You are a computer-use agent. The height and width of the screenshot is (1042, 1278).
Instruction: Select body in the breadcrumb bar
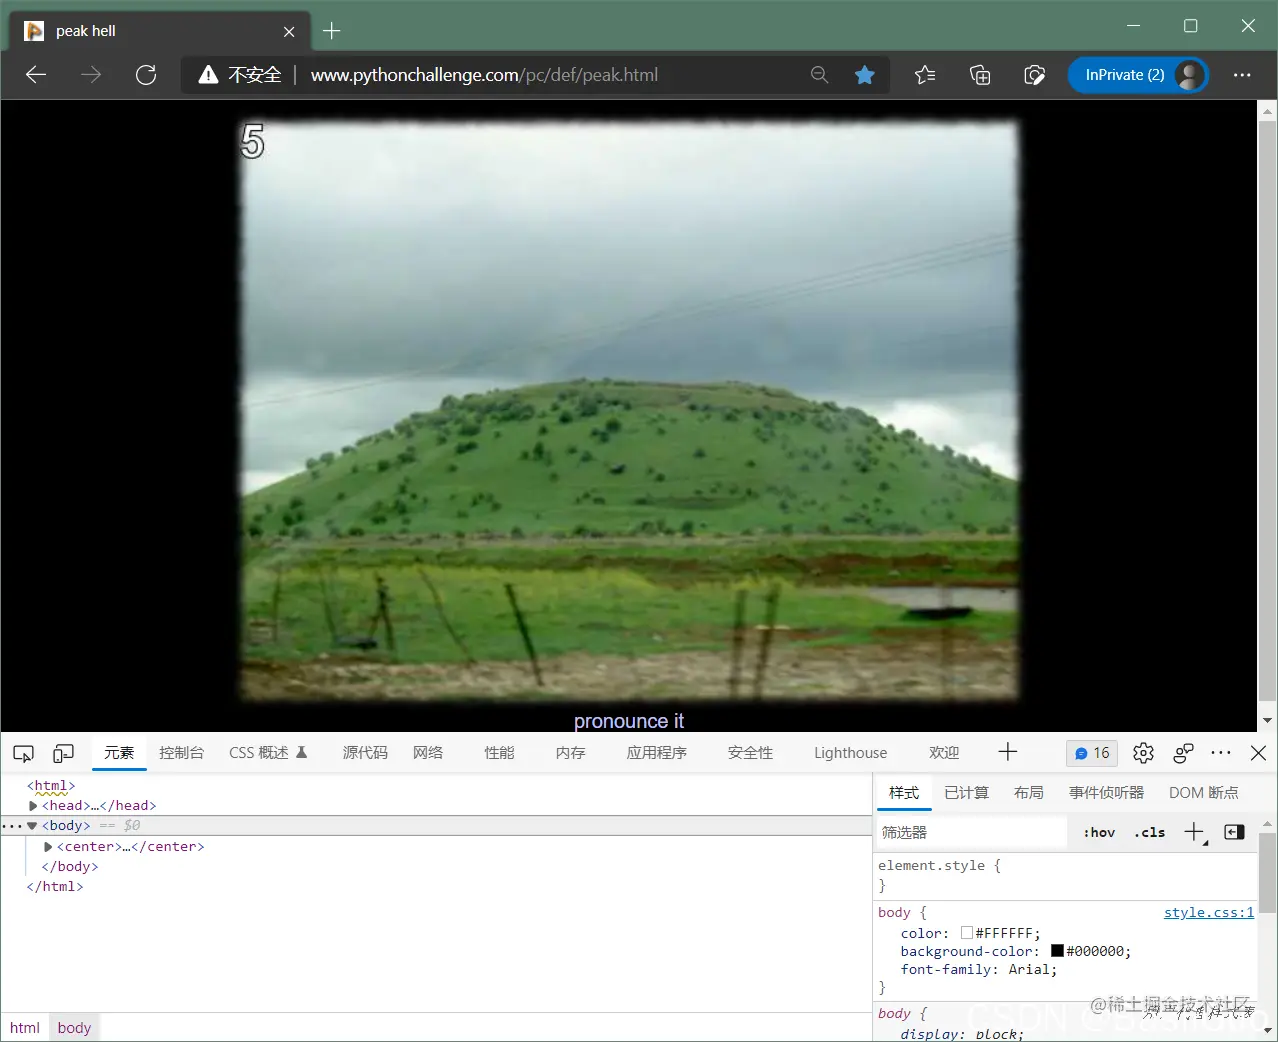point(74,1028)
